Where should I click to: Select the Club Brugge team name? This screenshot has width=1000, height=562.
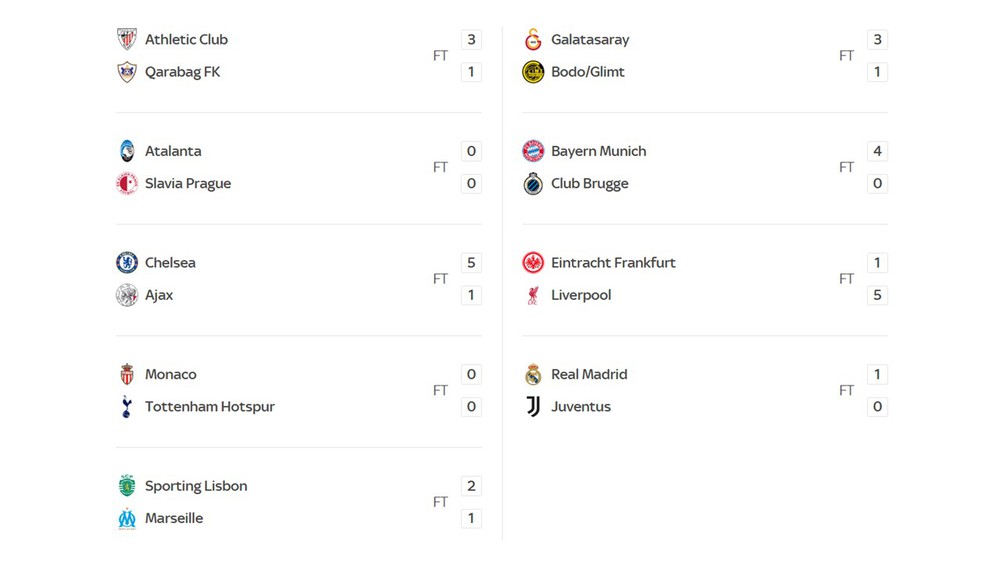pyautogui.click(x=589, y=183)
